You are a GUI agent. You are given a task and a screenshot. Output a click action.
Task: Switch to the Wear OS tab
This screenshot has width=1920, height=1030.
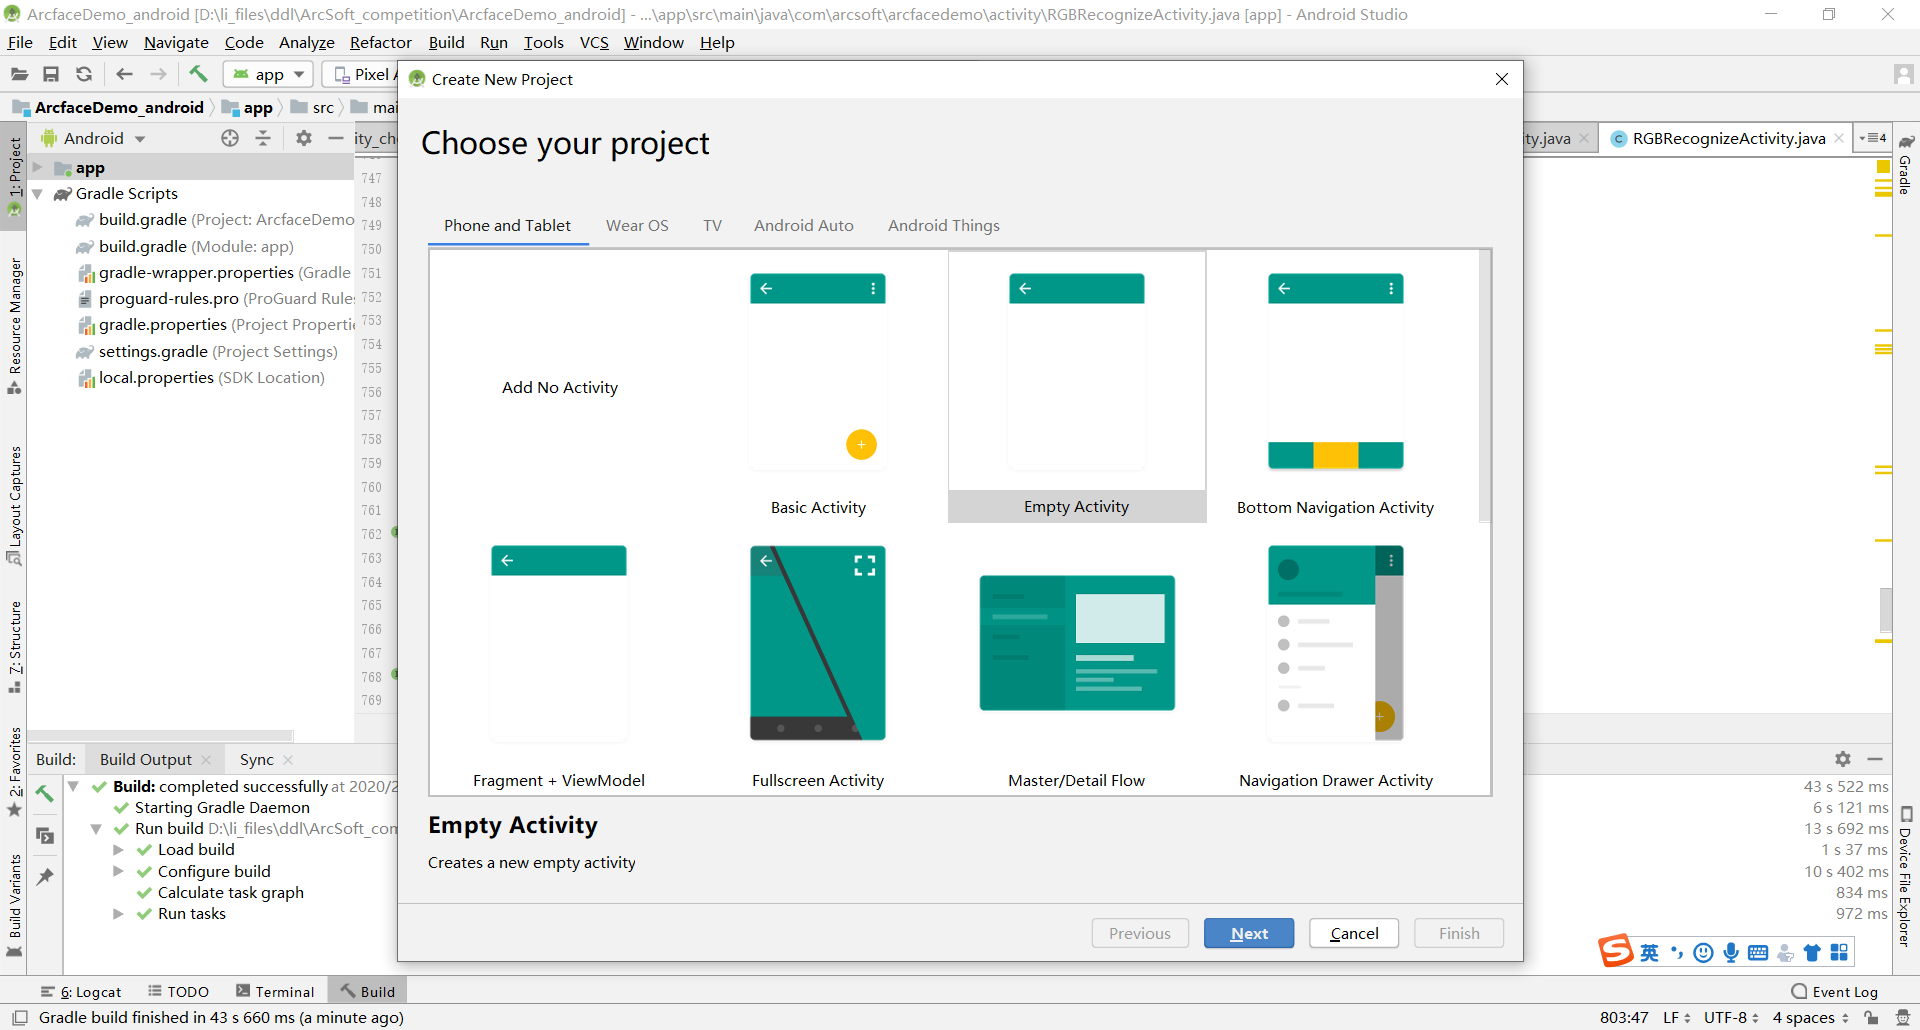[637, 225]
